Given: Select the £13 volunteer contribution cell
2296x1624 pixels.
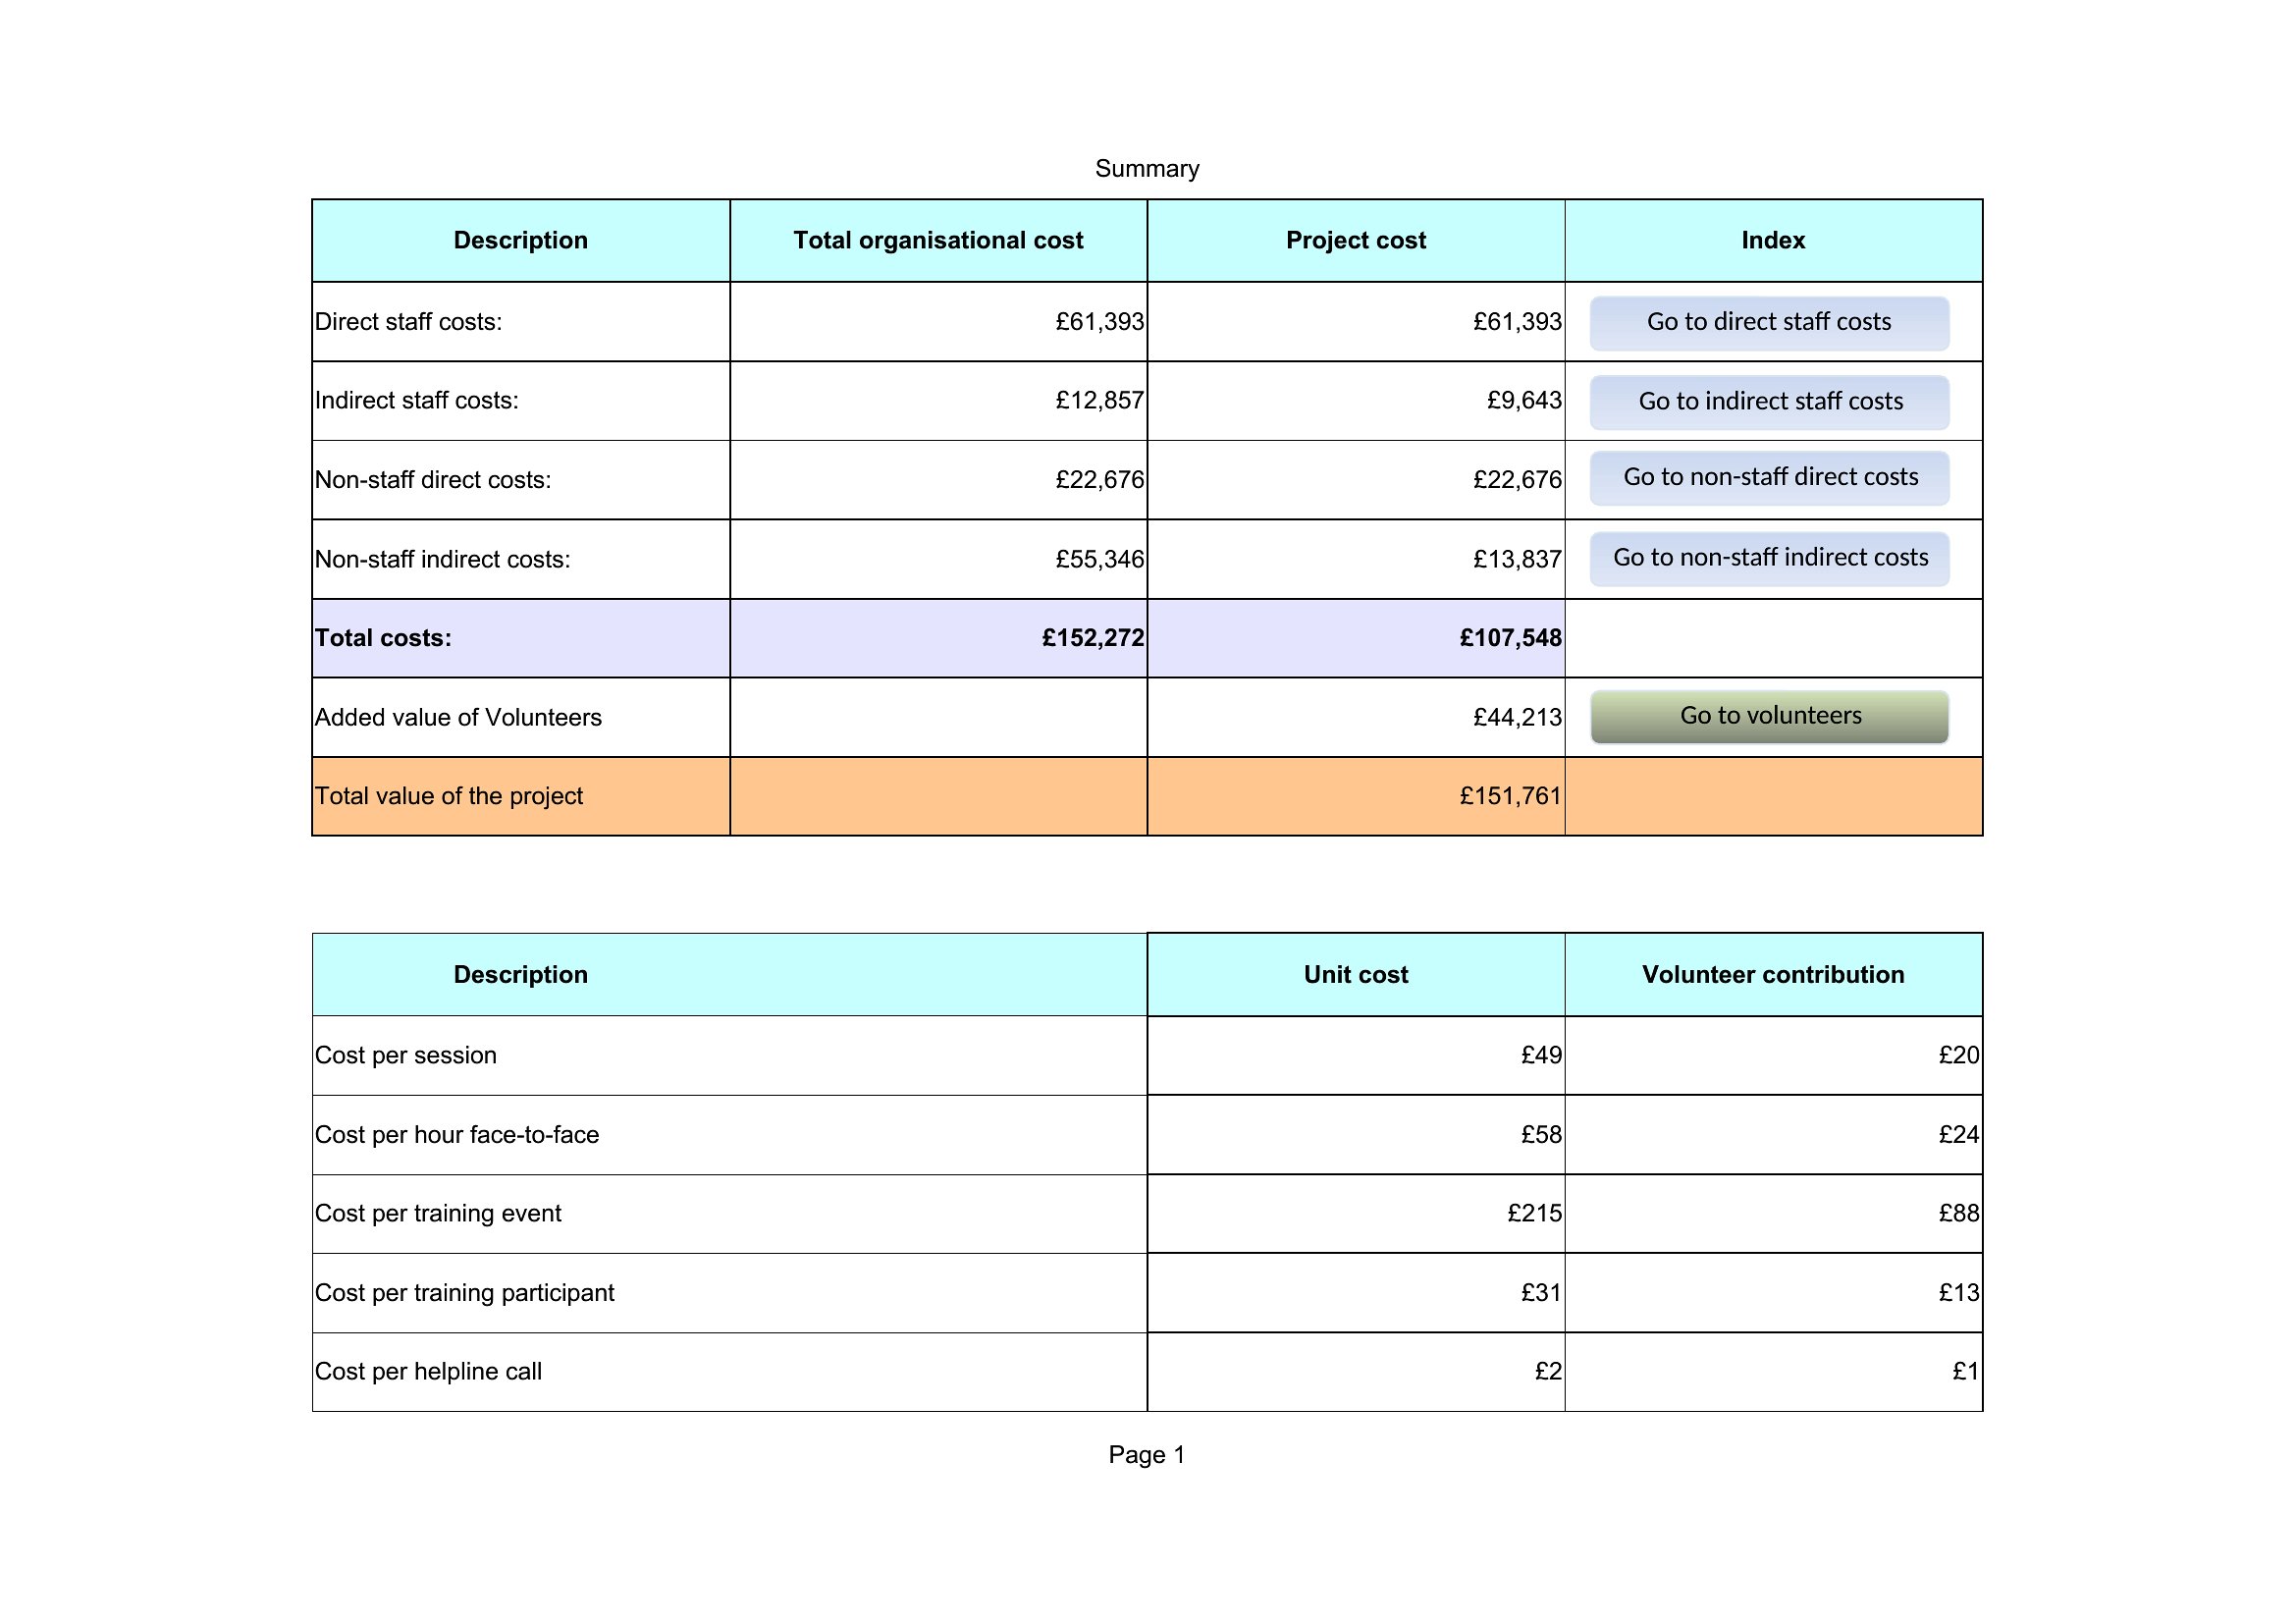Looking at the screenshot, I should click(1773, 1293).
